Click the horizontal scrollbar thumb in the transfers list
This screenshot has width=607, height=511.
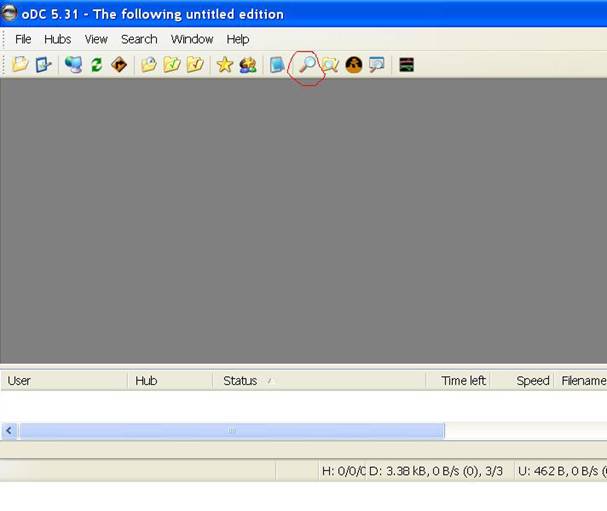(x=231, y=431)
